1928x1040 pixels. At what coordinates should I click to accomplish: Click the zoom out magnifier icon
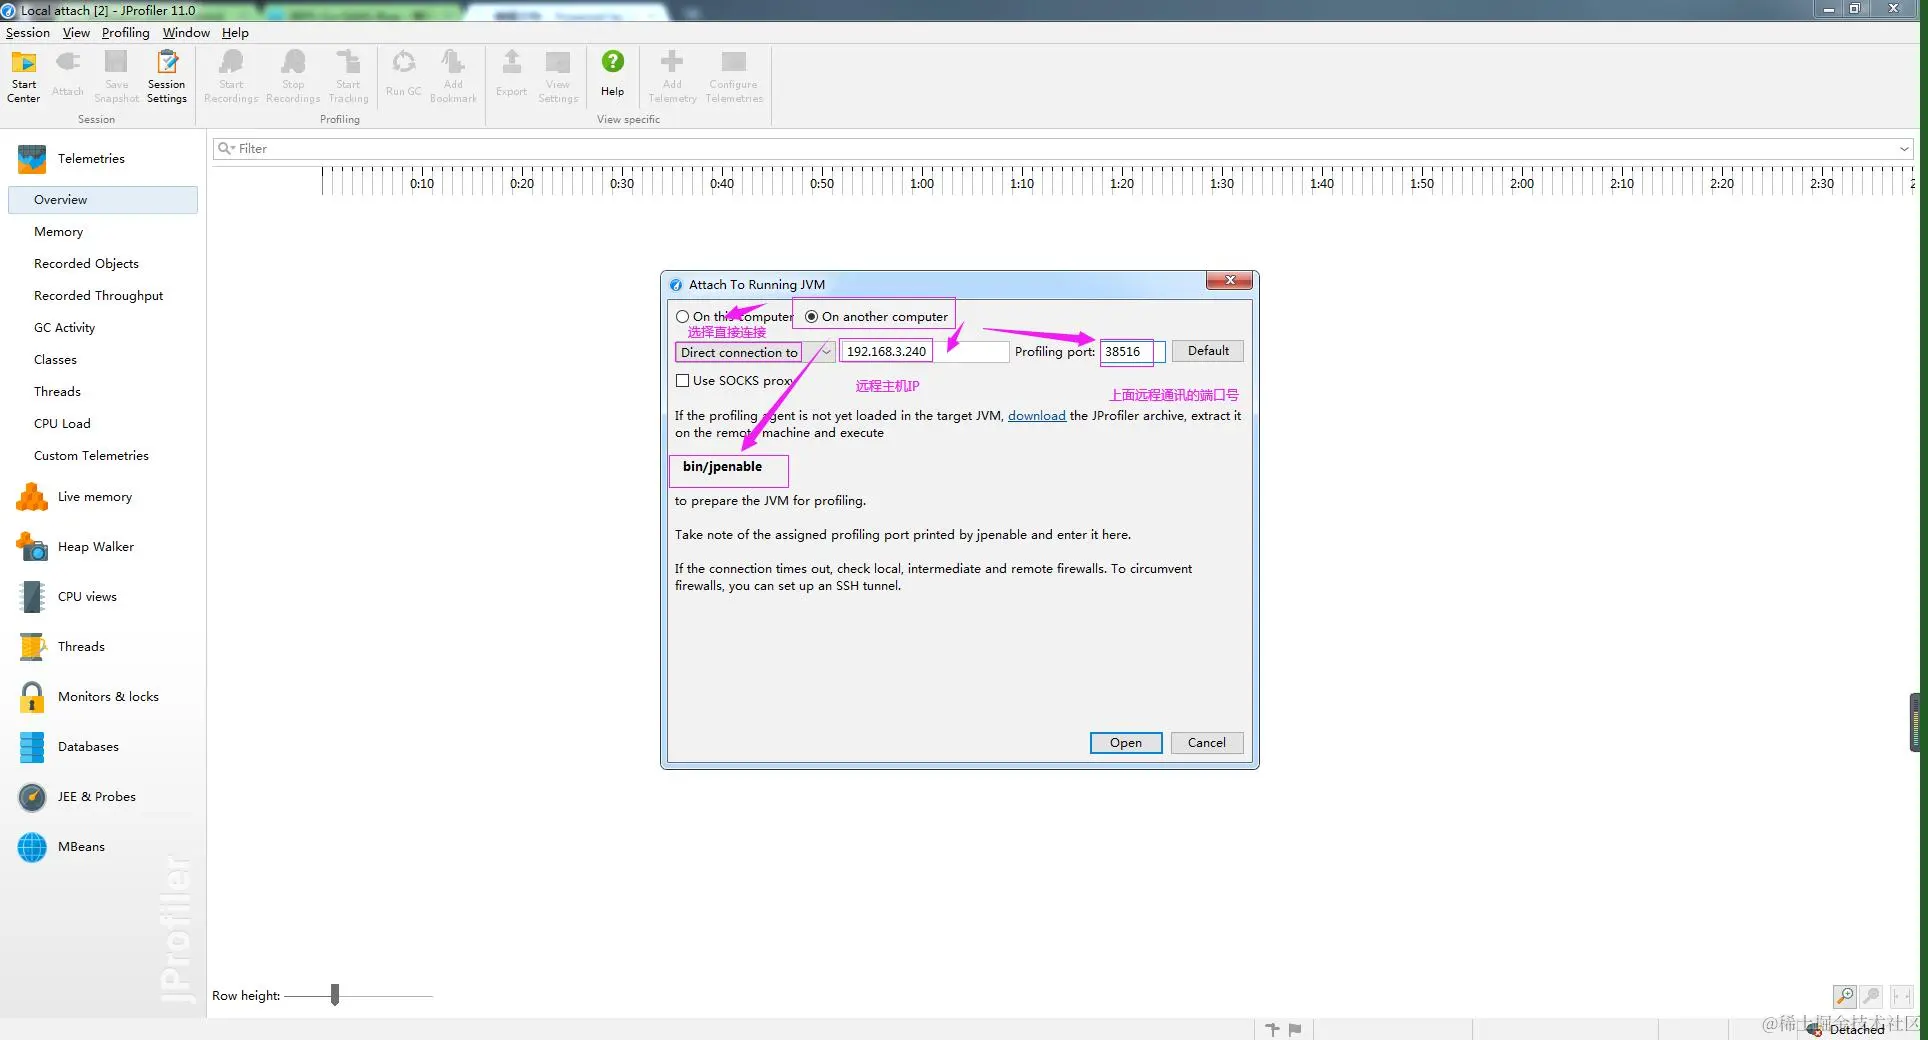point(1871,996)
